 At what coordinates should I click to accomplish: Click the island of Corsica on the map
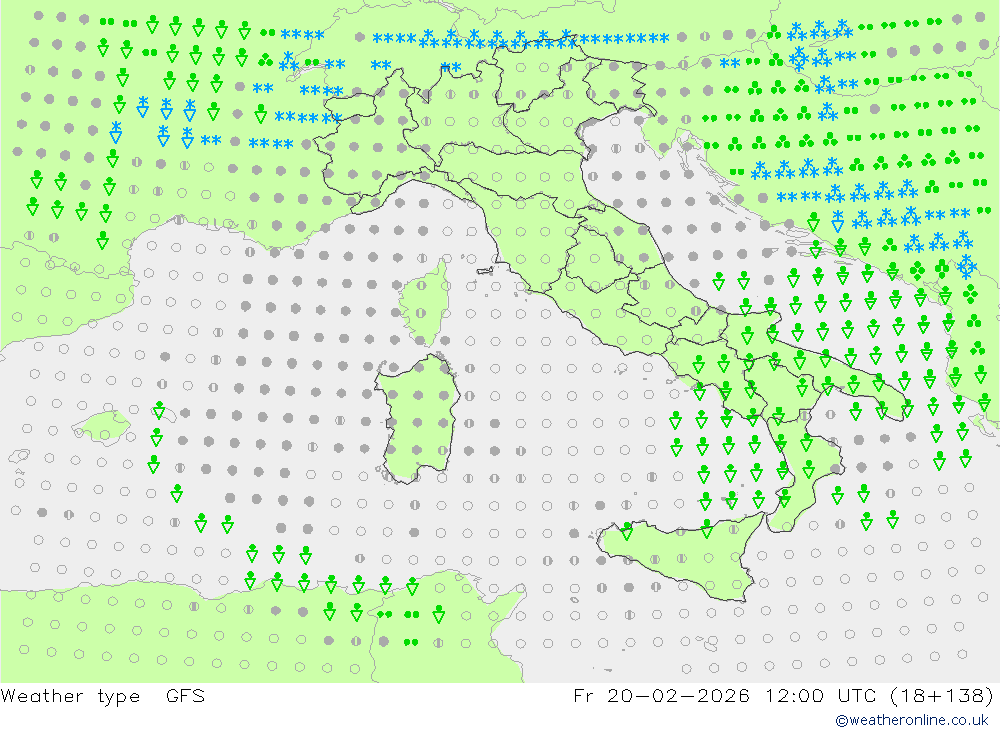pyautogui.click(x=425, y=304)
